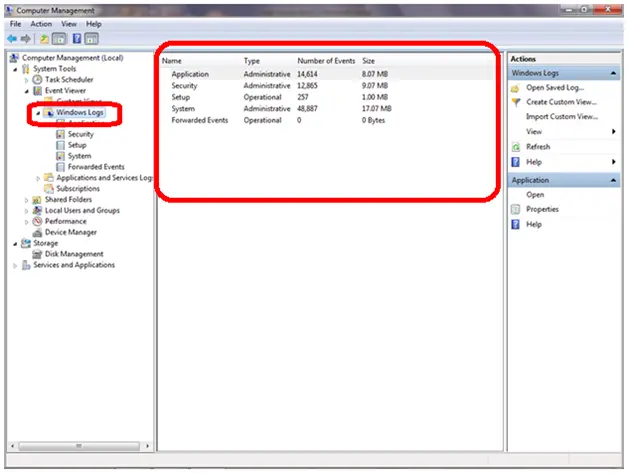The height and width of the screenshot is (473, 628).
Task: Click the Storage icon in tree
Action: [26, 243]
